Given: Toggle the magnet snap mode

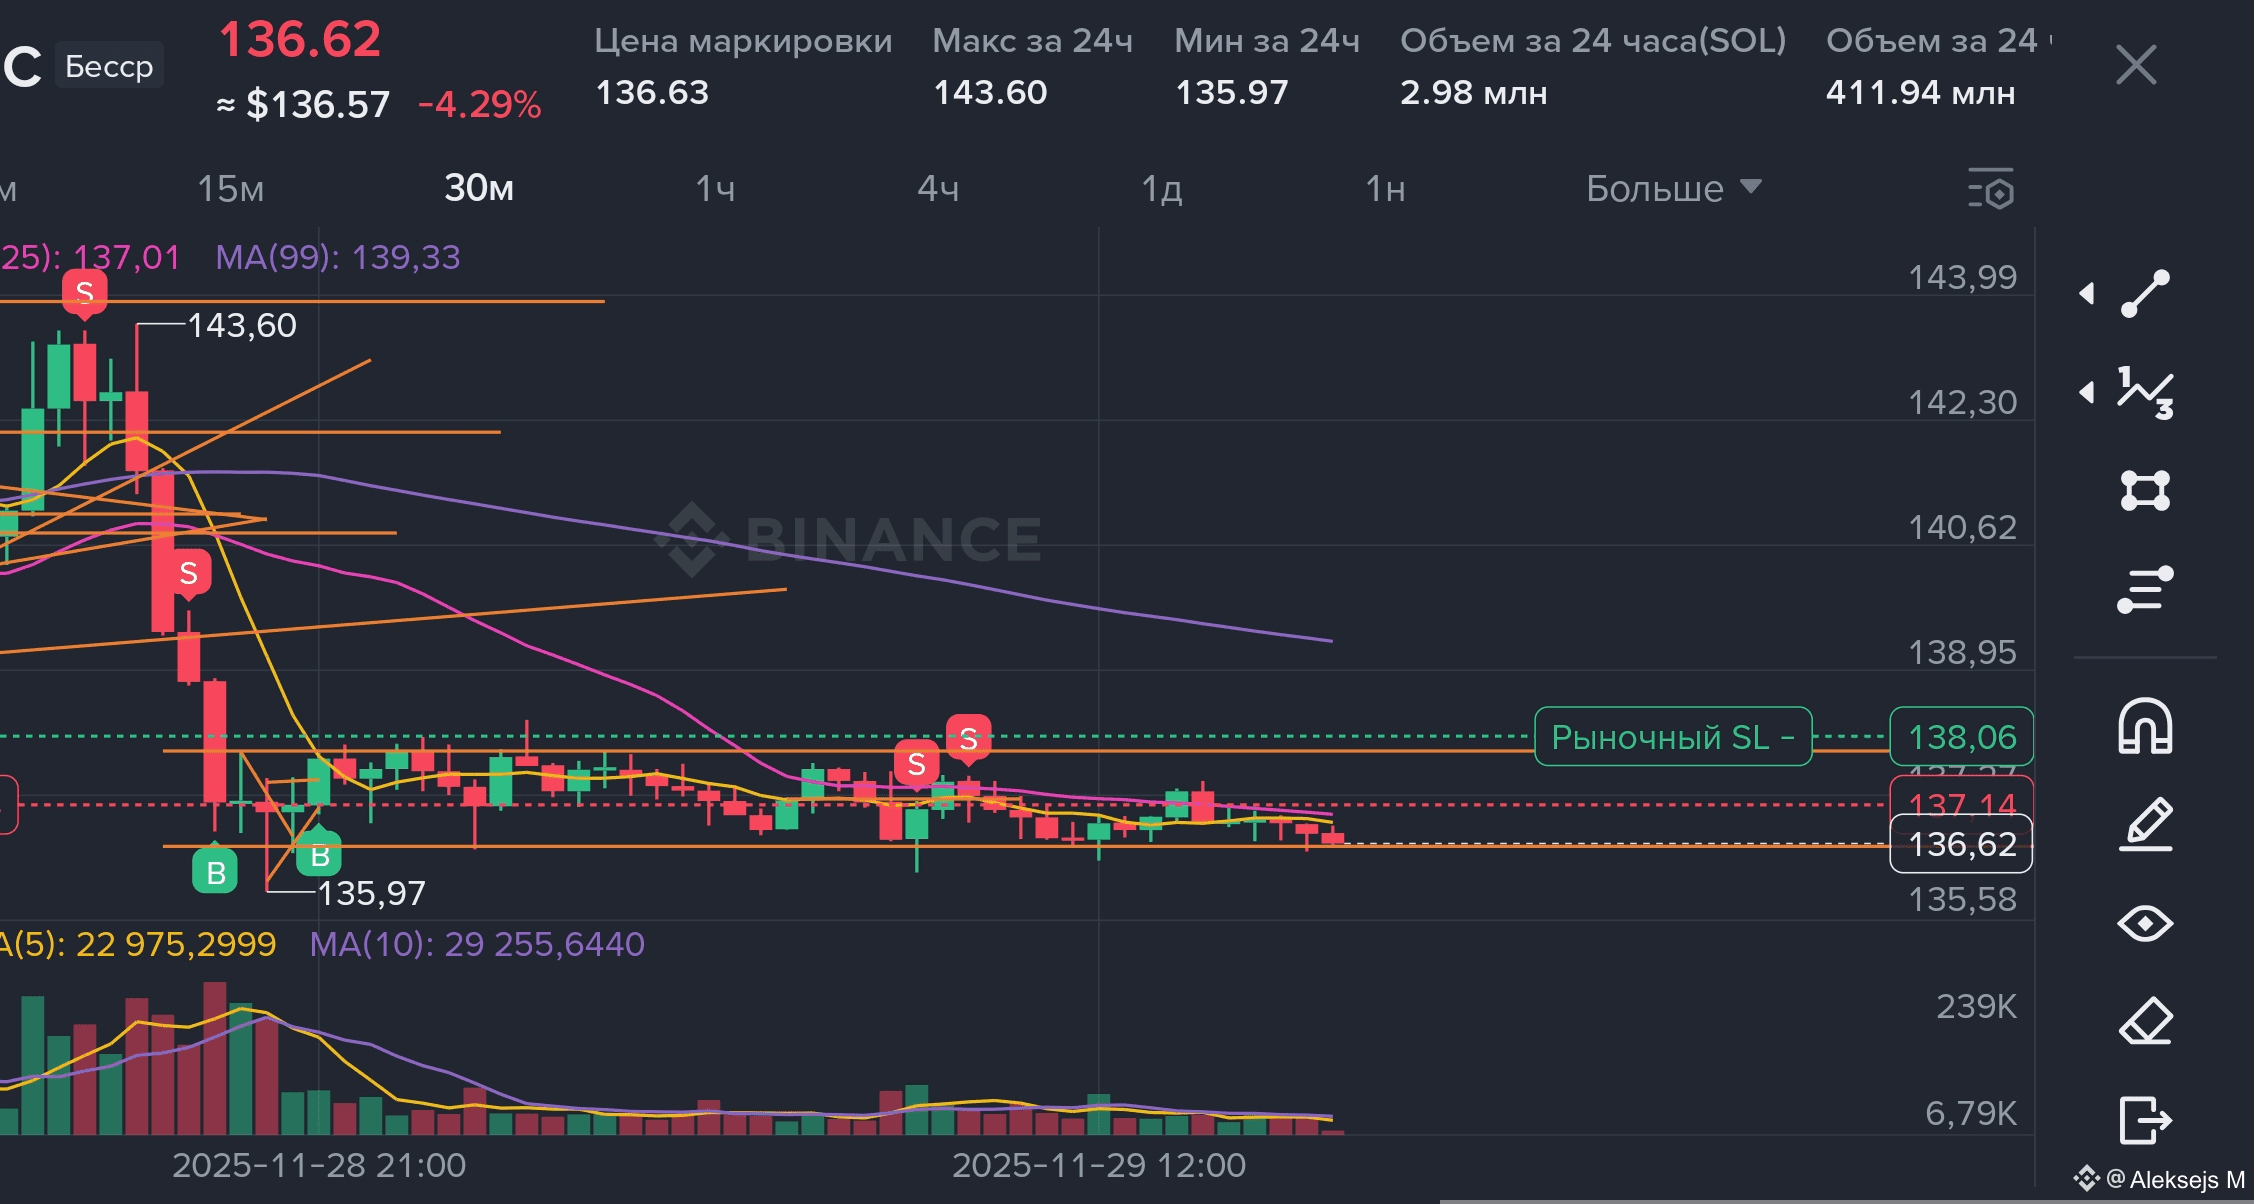Looking at the screenshot, I should [2146, 726].
